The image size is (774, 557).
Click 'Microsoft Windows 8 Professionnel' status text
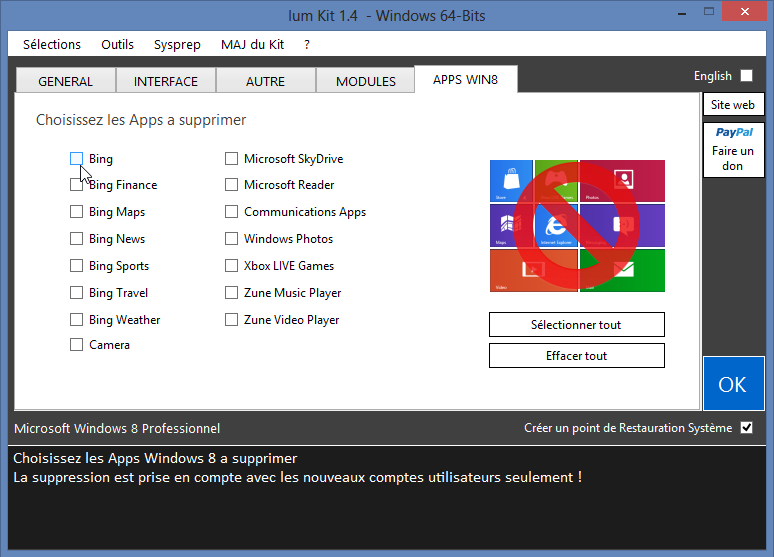117,428
